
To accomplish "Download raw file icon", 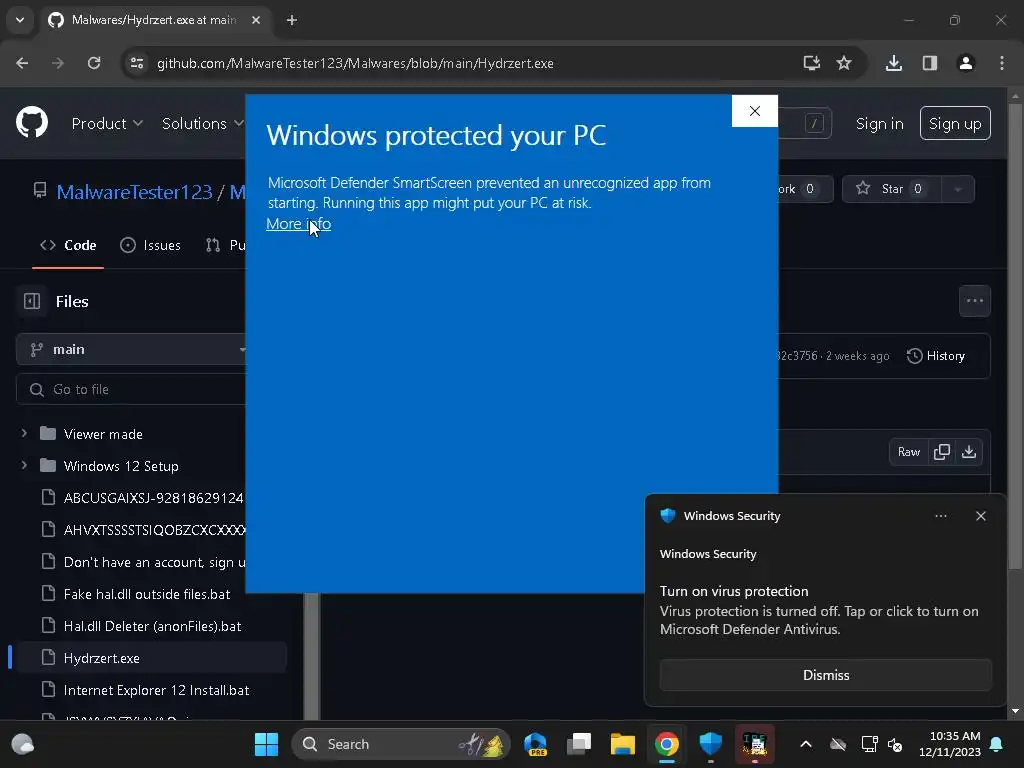I will tap(968, 452).
